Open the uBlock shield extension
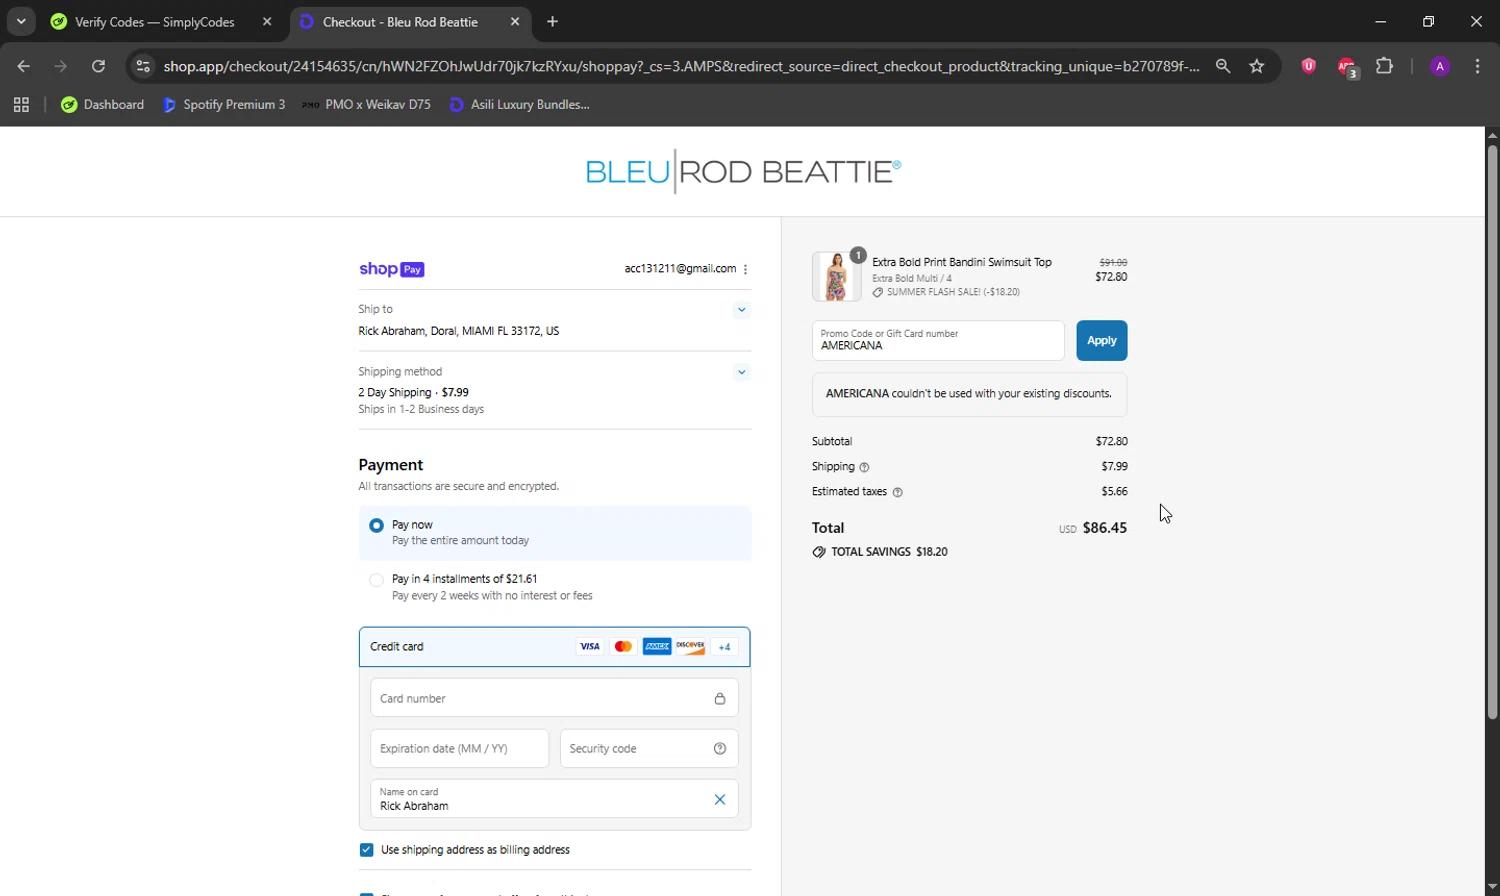Viewport: 1500px width, 896px height. point(1308,66)
